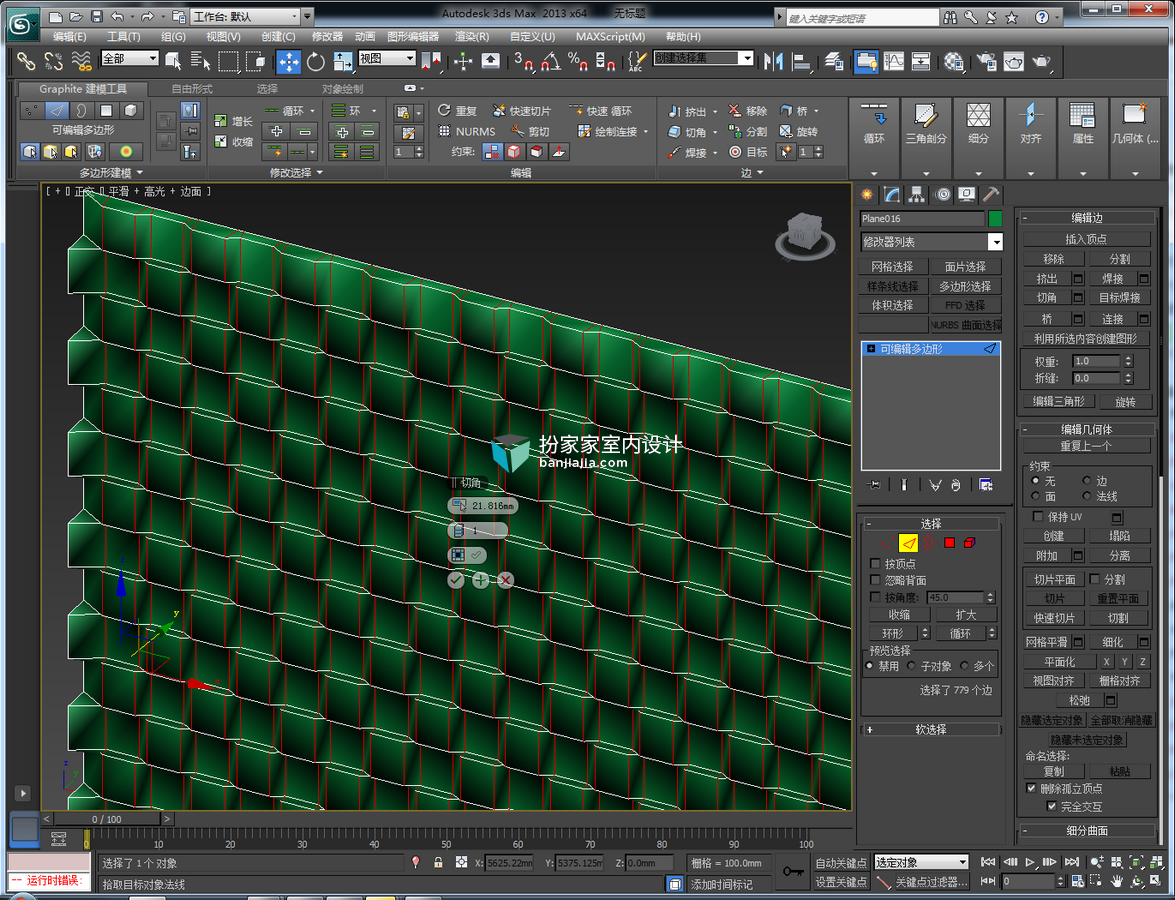Select the Move transform tool
1175x900 pixels.
[x=289, y=61]
